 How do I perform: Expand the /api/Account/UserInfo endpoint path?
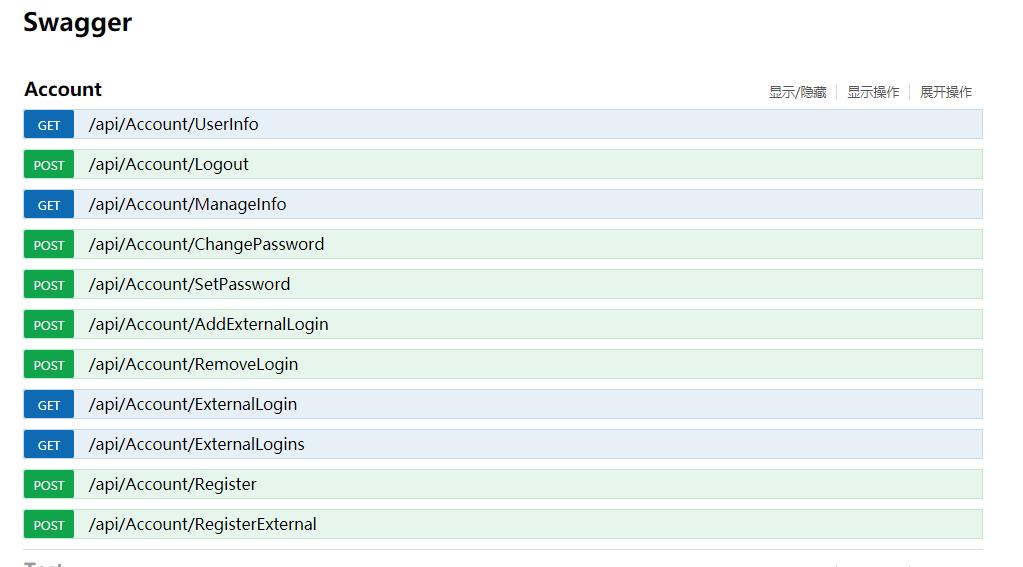click(174, 125)
